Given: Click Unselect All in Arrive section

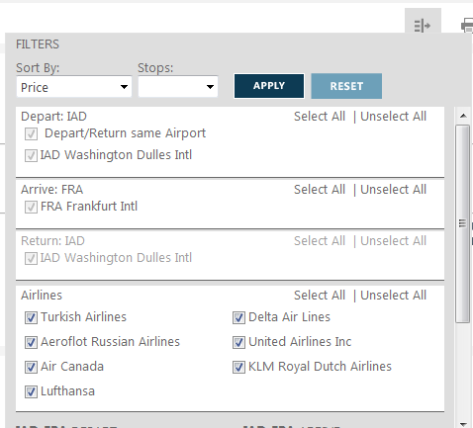Looking at the screenshot, I should pyautogui.click(x=393, y=190).
